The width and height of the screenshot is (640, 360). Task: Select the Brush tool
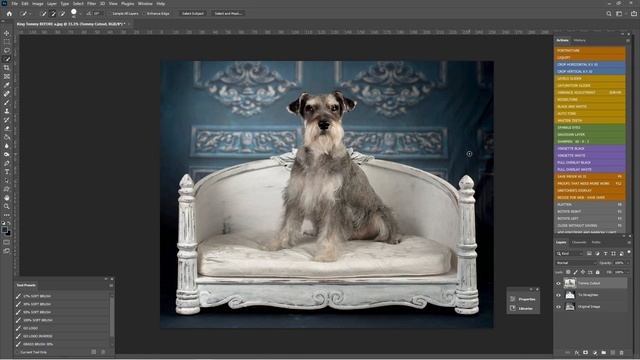coord(7,102)
